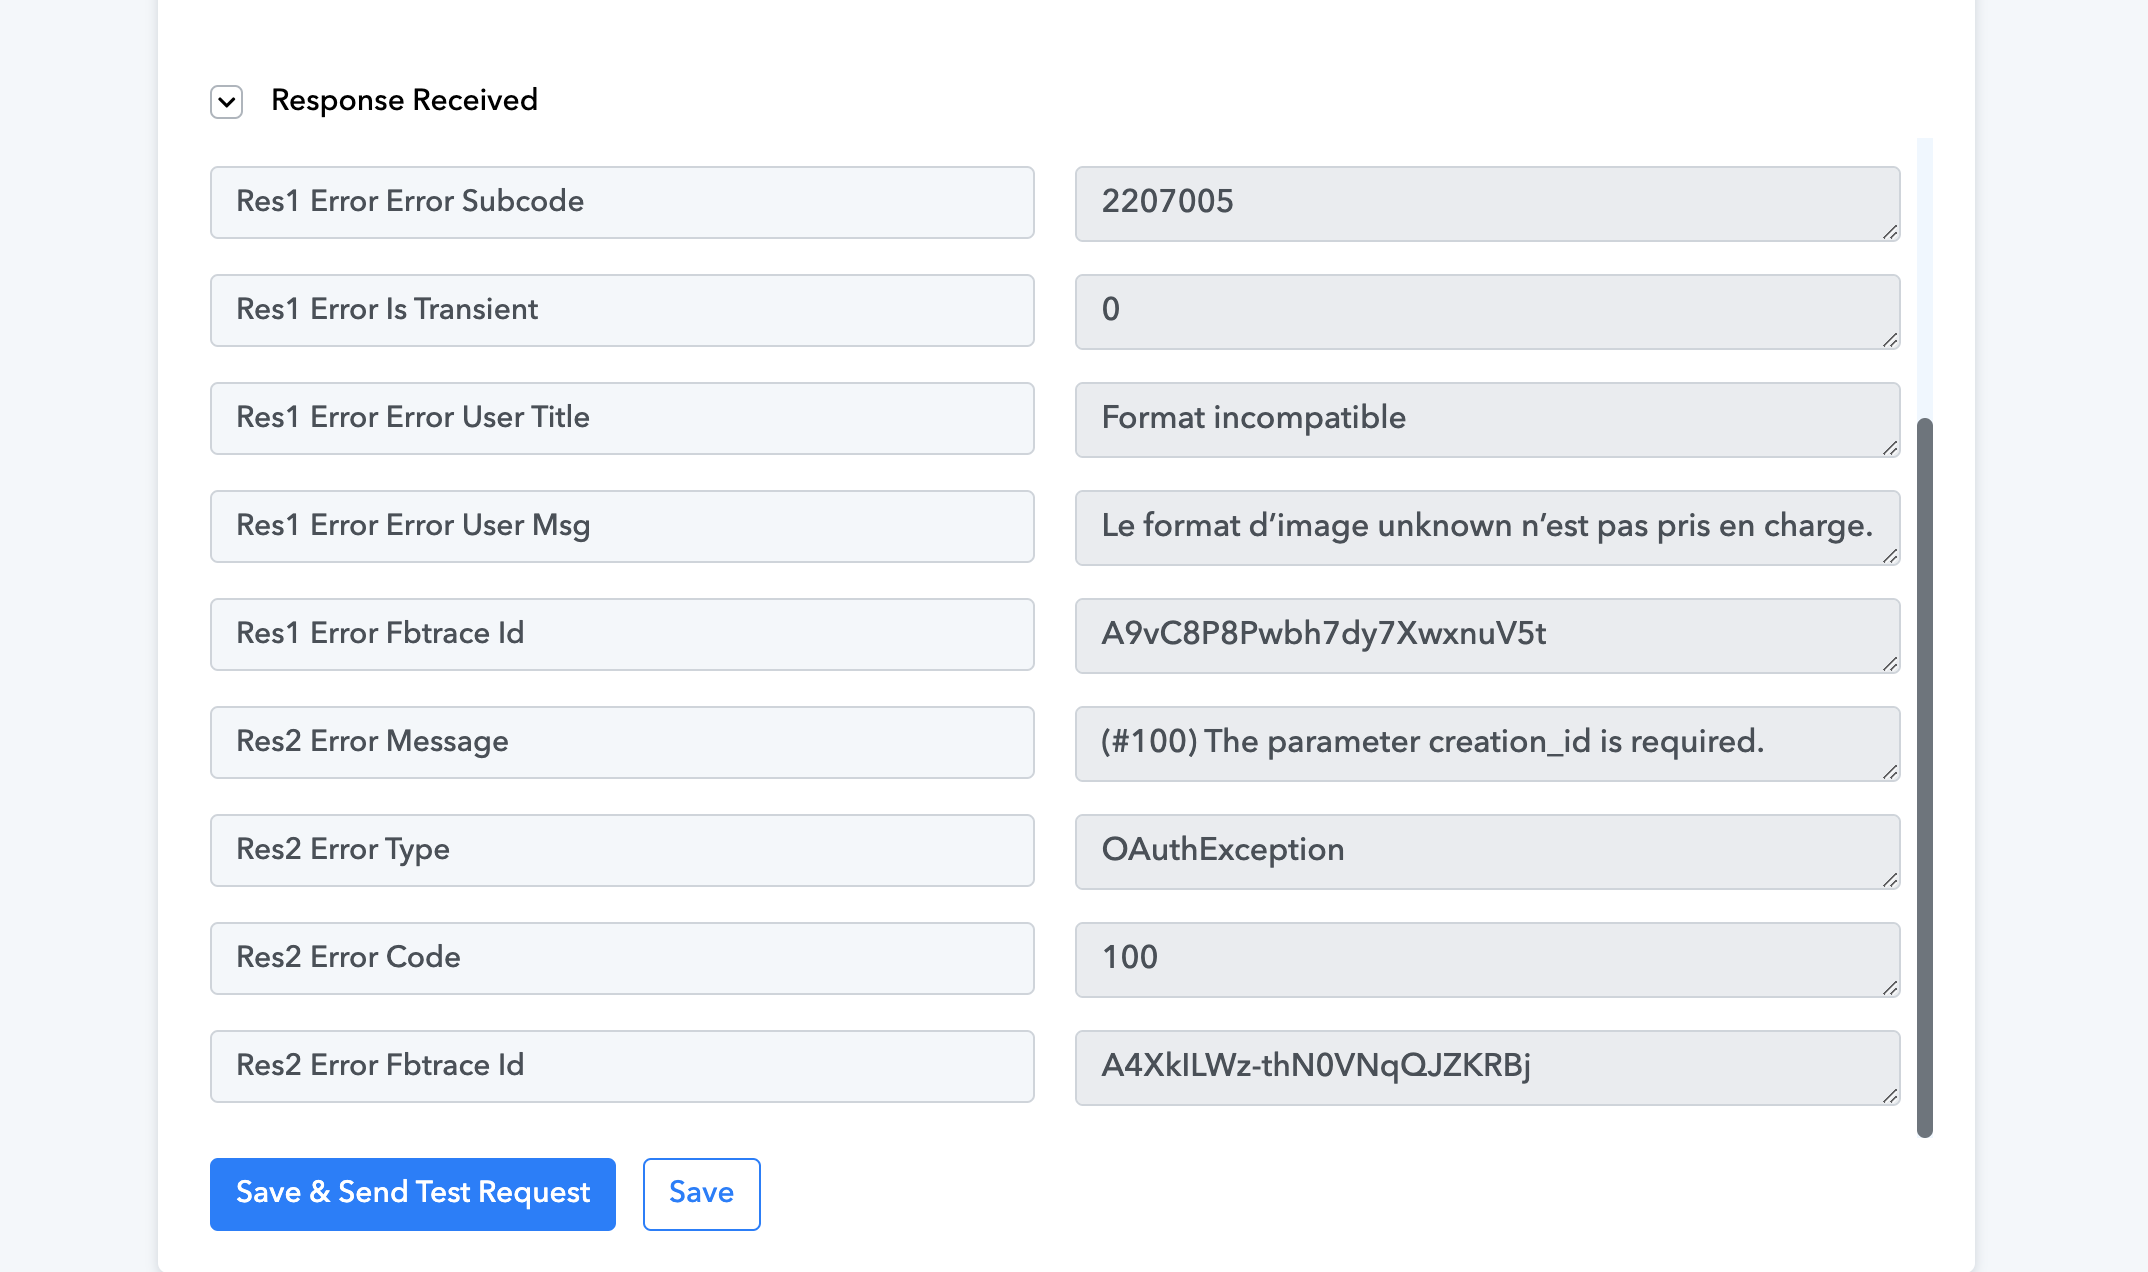Click the OAuthException value field

1488,852
